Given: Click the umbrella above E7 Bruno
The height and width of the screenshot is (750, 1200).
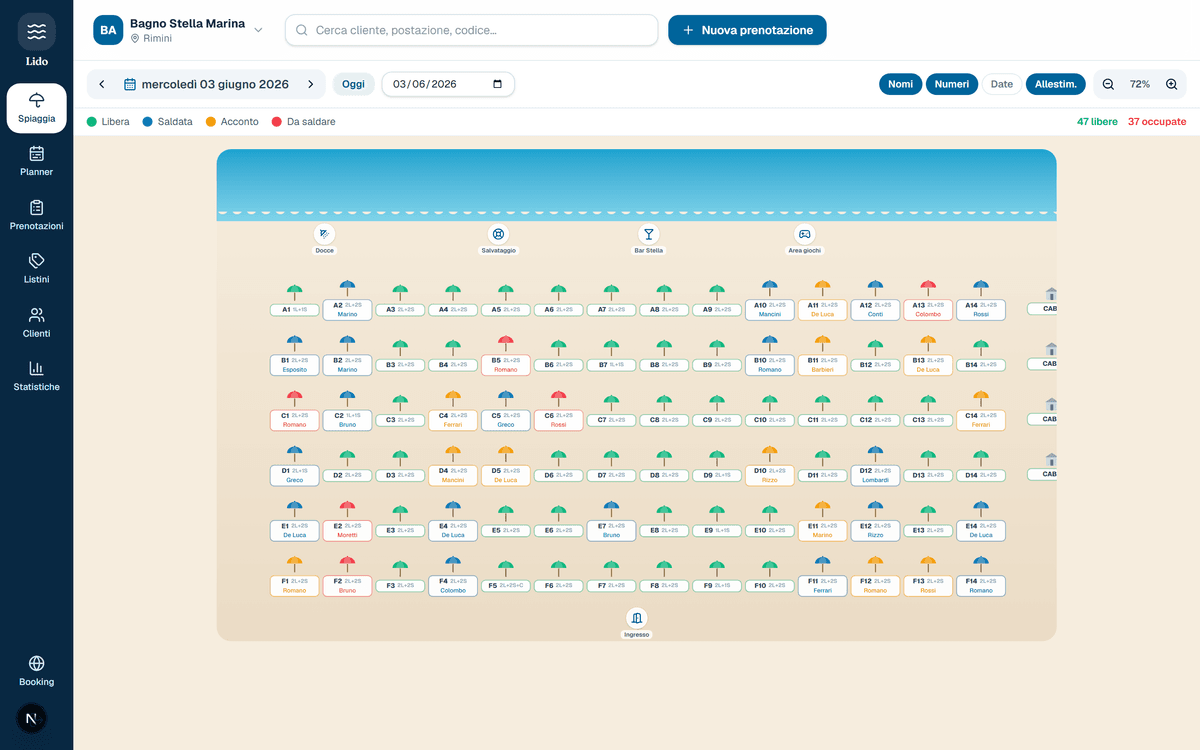Looking at the screenshot, I should [x=611, y=511].
